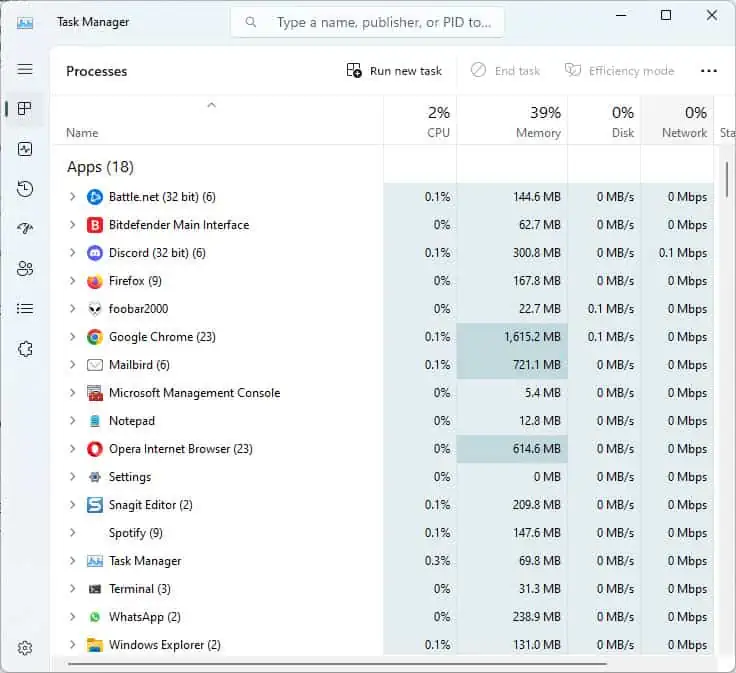
Task: Click the End task button
Action: point(505,71)
